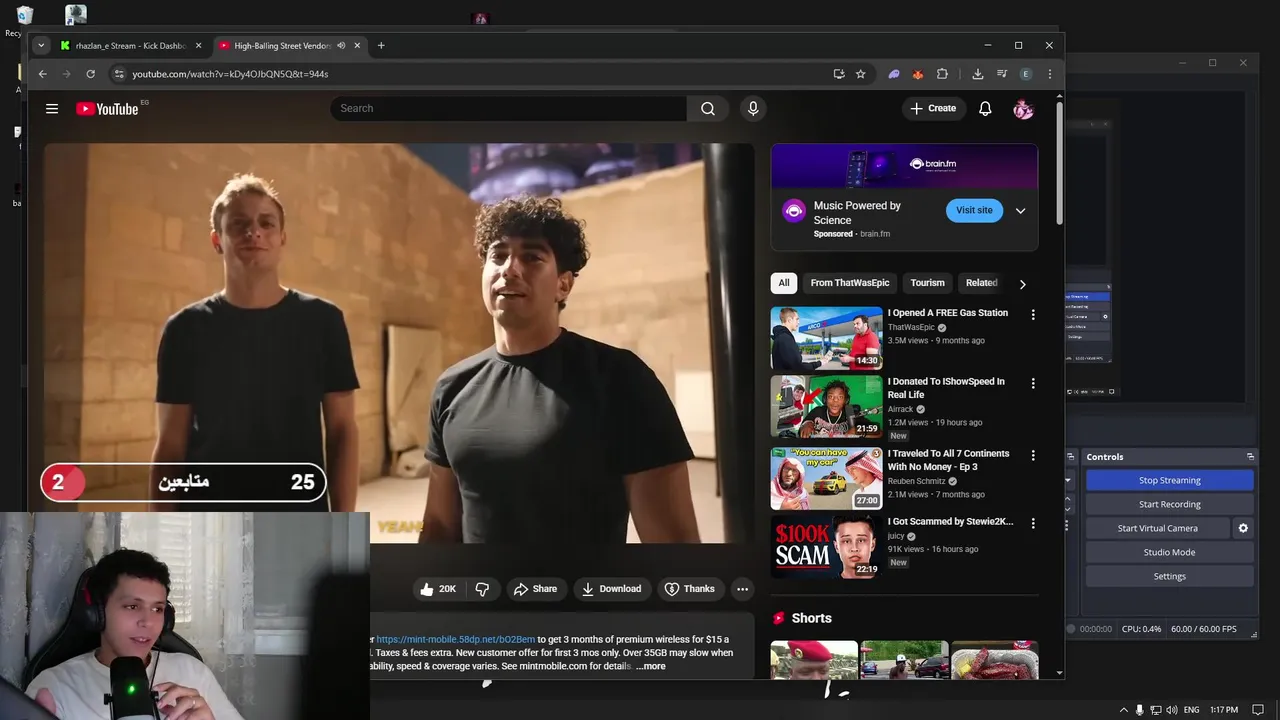Start voice search with microphone icon
Image resolution: width=1280 pixels, height=720 pixels.
(753, 109)
